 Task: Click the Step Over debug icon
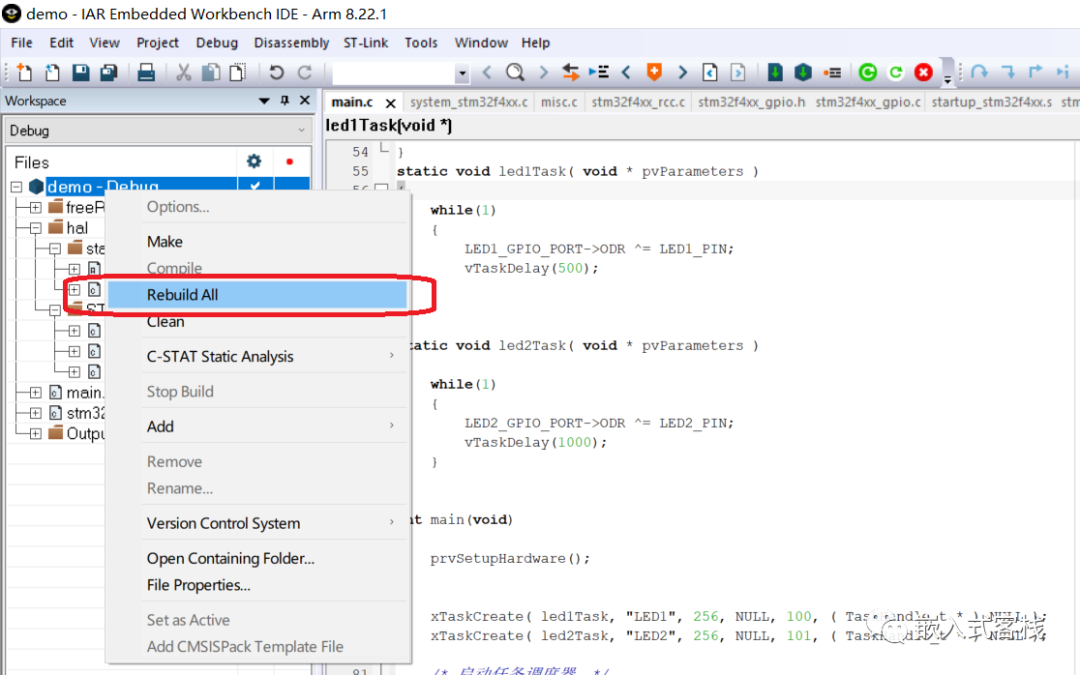click(x=979, y=72)
